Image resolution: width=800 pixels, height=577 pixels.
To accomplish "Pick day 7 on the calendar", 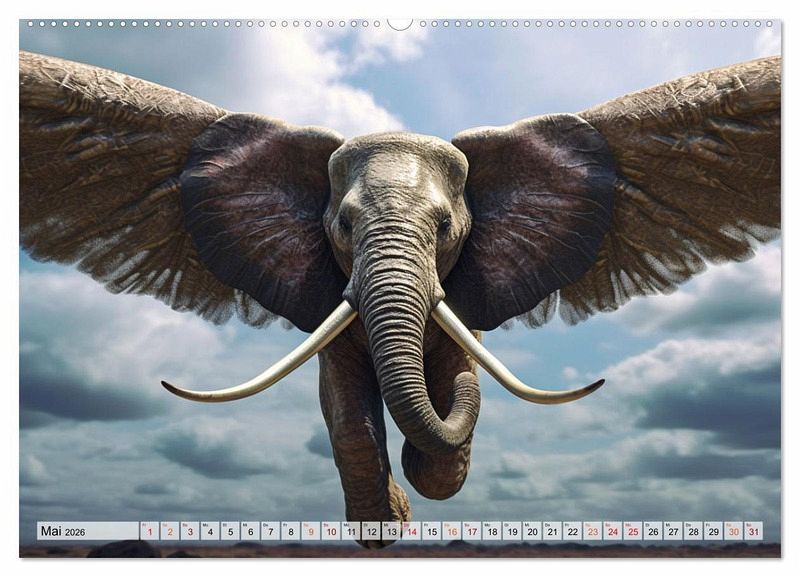I will coord(270,531).
